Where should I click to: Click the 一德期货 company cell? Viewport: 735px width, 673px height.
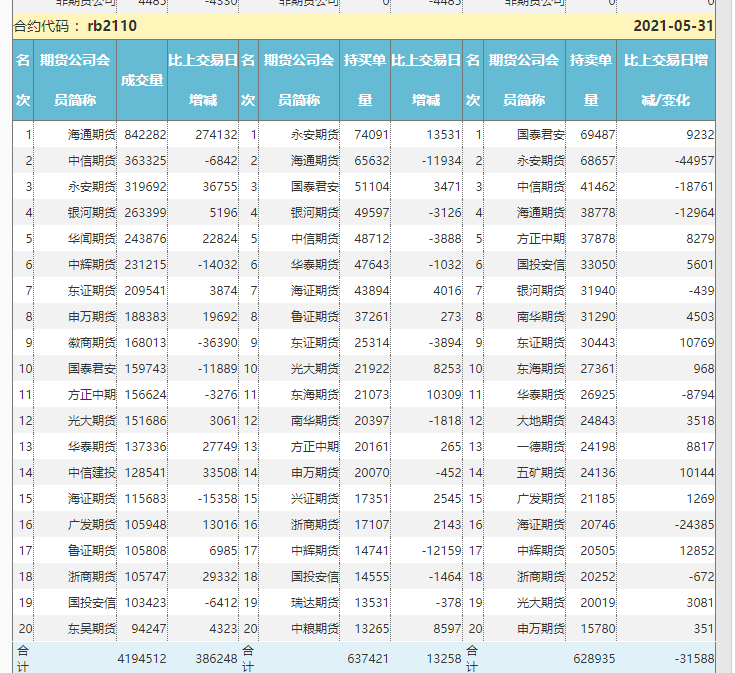(x=540, y=446)
